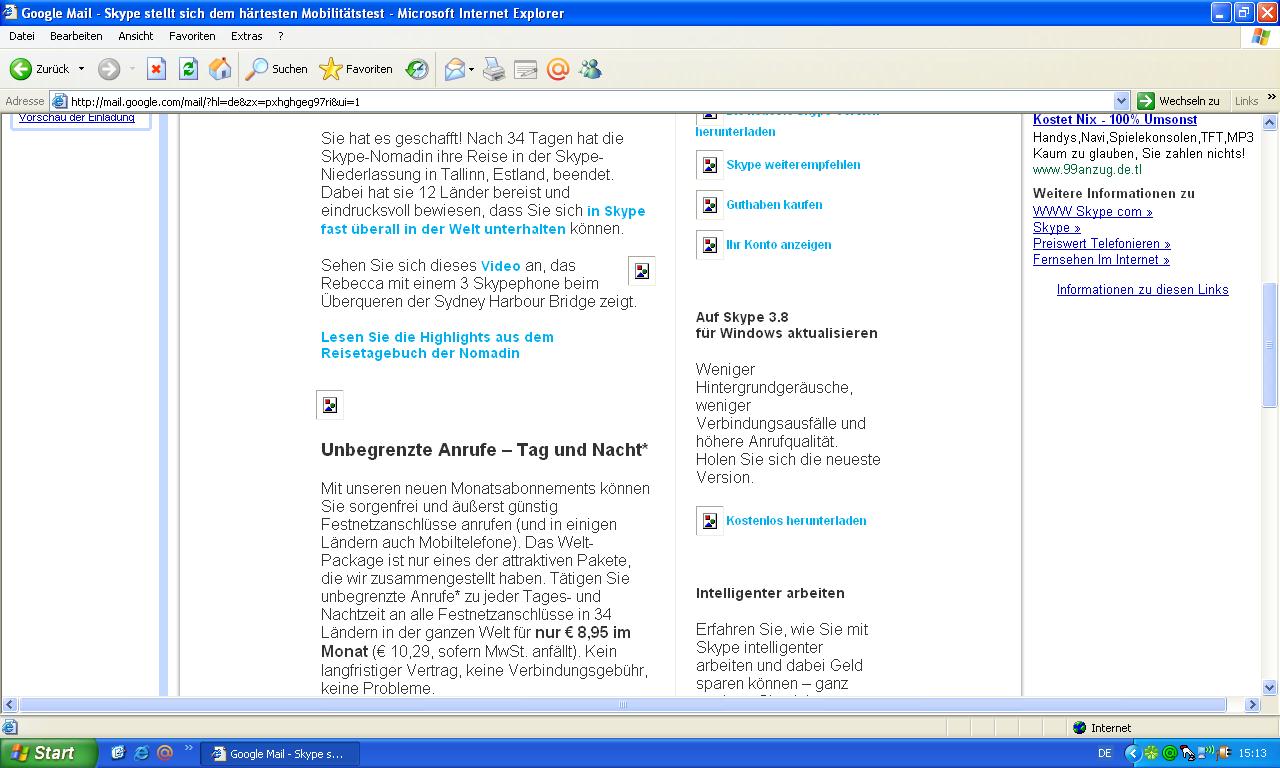Viewport: 1280px width, 768px height.
Task: Open the Windows Start menu
Action: pyautogui.click(x=48, y=753)
